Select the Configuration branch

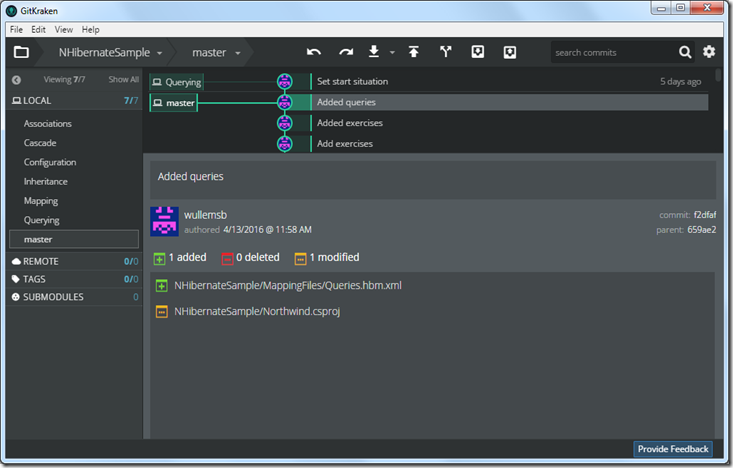pyautogui.click(x=50, y=162)
